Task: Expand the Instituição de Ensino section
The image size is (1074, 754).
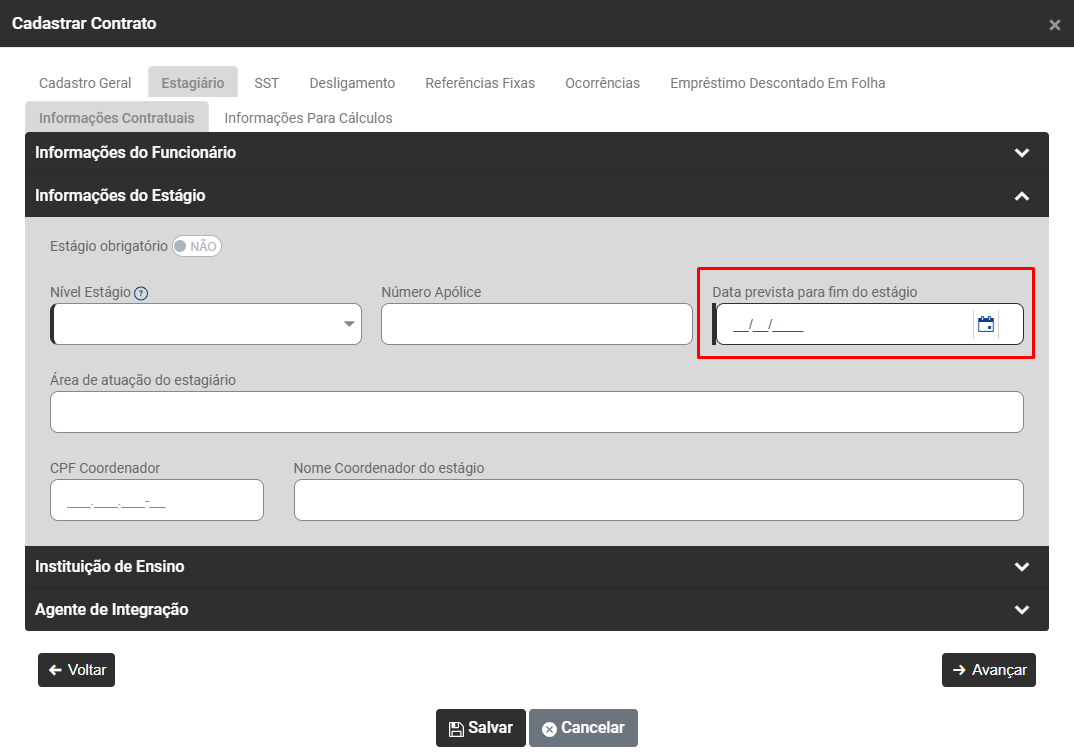Action: pos(1021,567)
